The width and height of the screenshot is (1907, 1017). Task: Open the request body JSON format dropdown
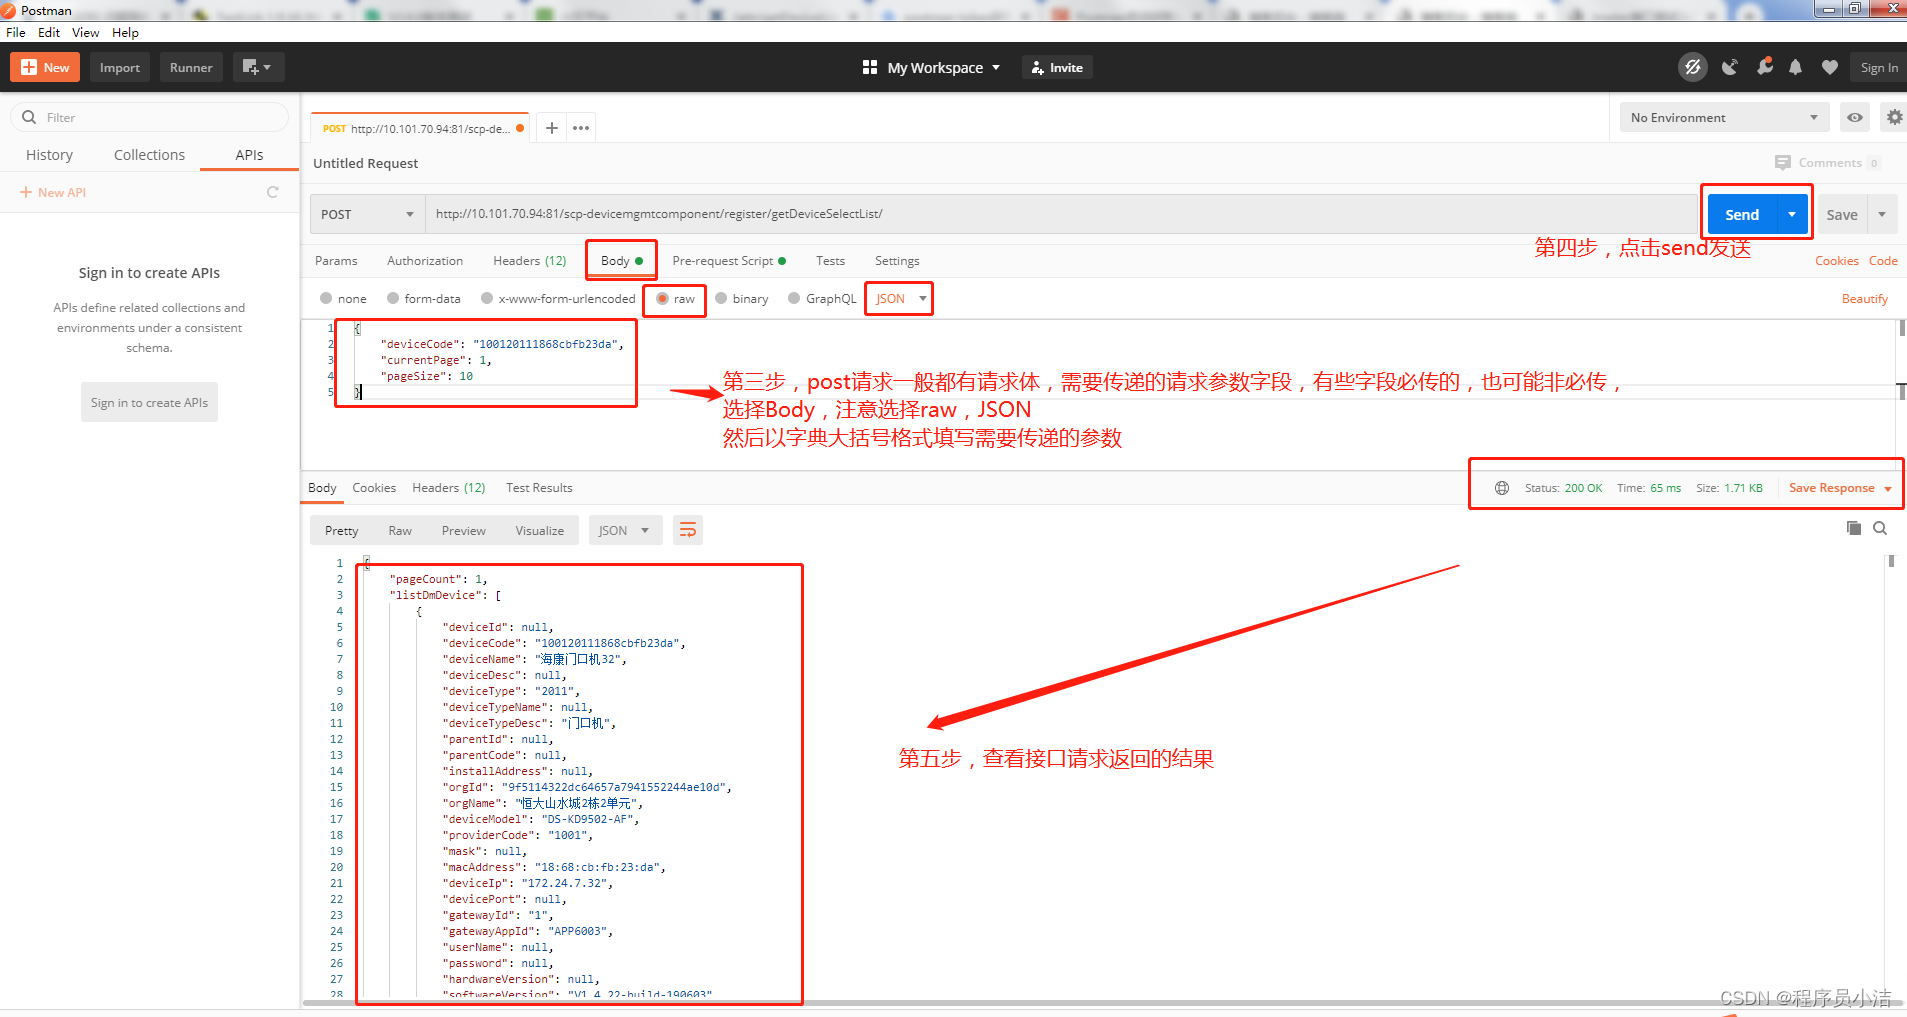tap(900, 298)
